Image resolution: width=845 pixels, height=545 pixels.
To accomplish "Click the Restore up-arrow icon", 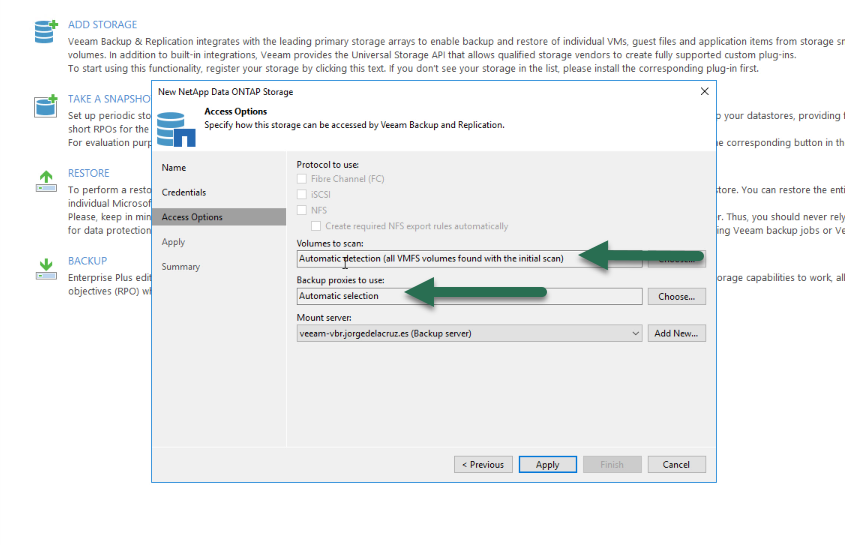I will pyautogui.click(x=46, y=182).
